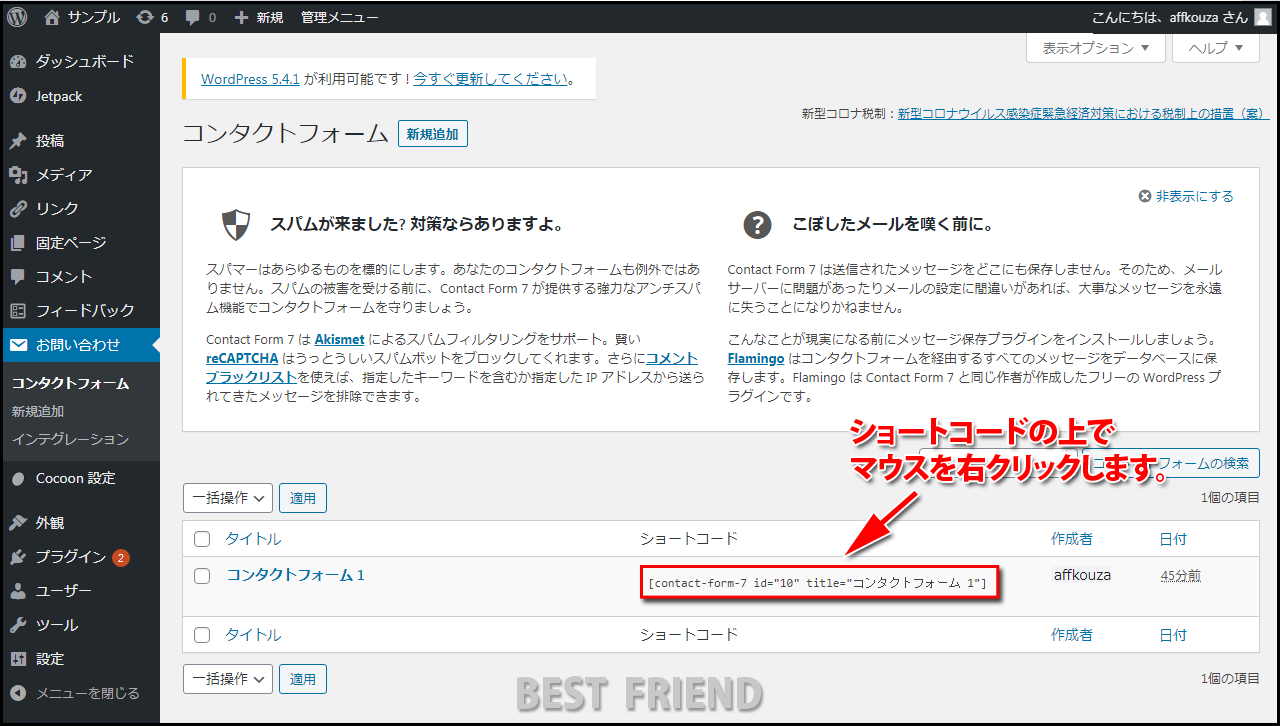Image resolution: width=1280 pixels, height=726 pixels.
Task: Click the ダッシュボード dashboard icon
Action: 18,62
